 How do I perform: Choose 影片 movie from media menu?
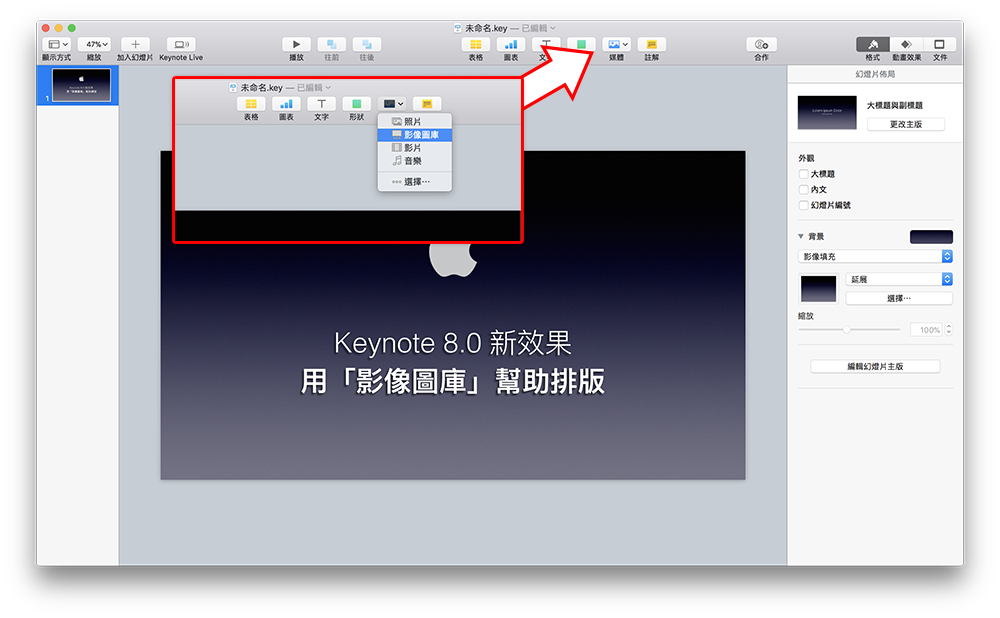415,147
